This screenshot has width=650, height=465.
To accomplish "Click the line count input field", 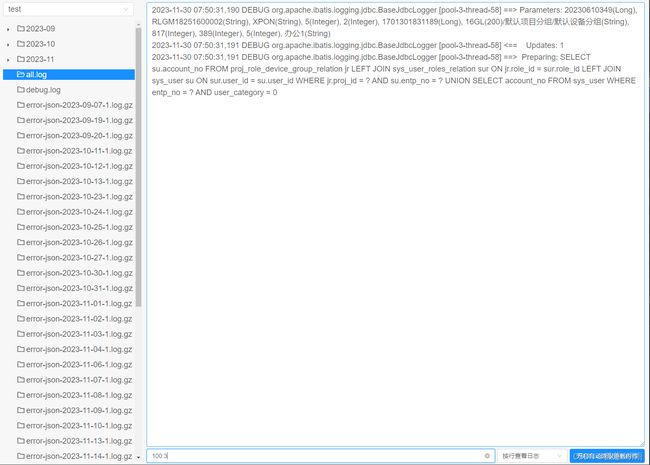I will pos(320,456).
